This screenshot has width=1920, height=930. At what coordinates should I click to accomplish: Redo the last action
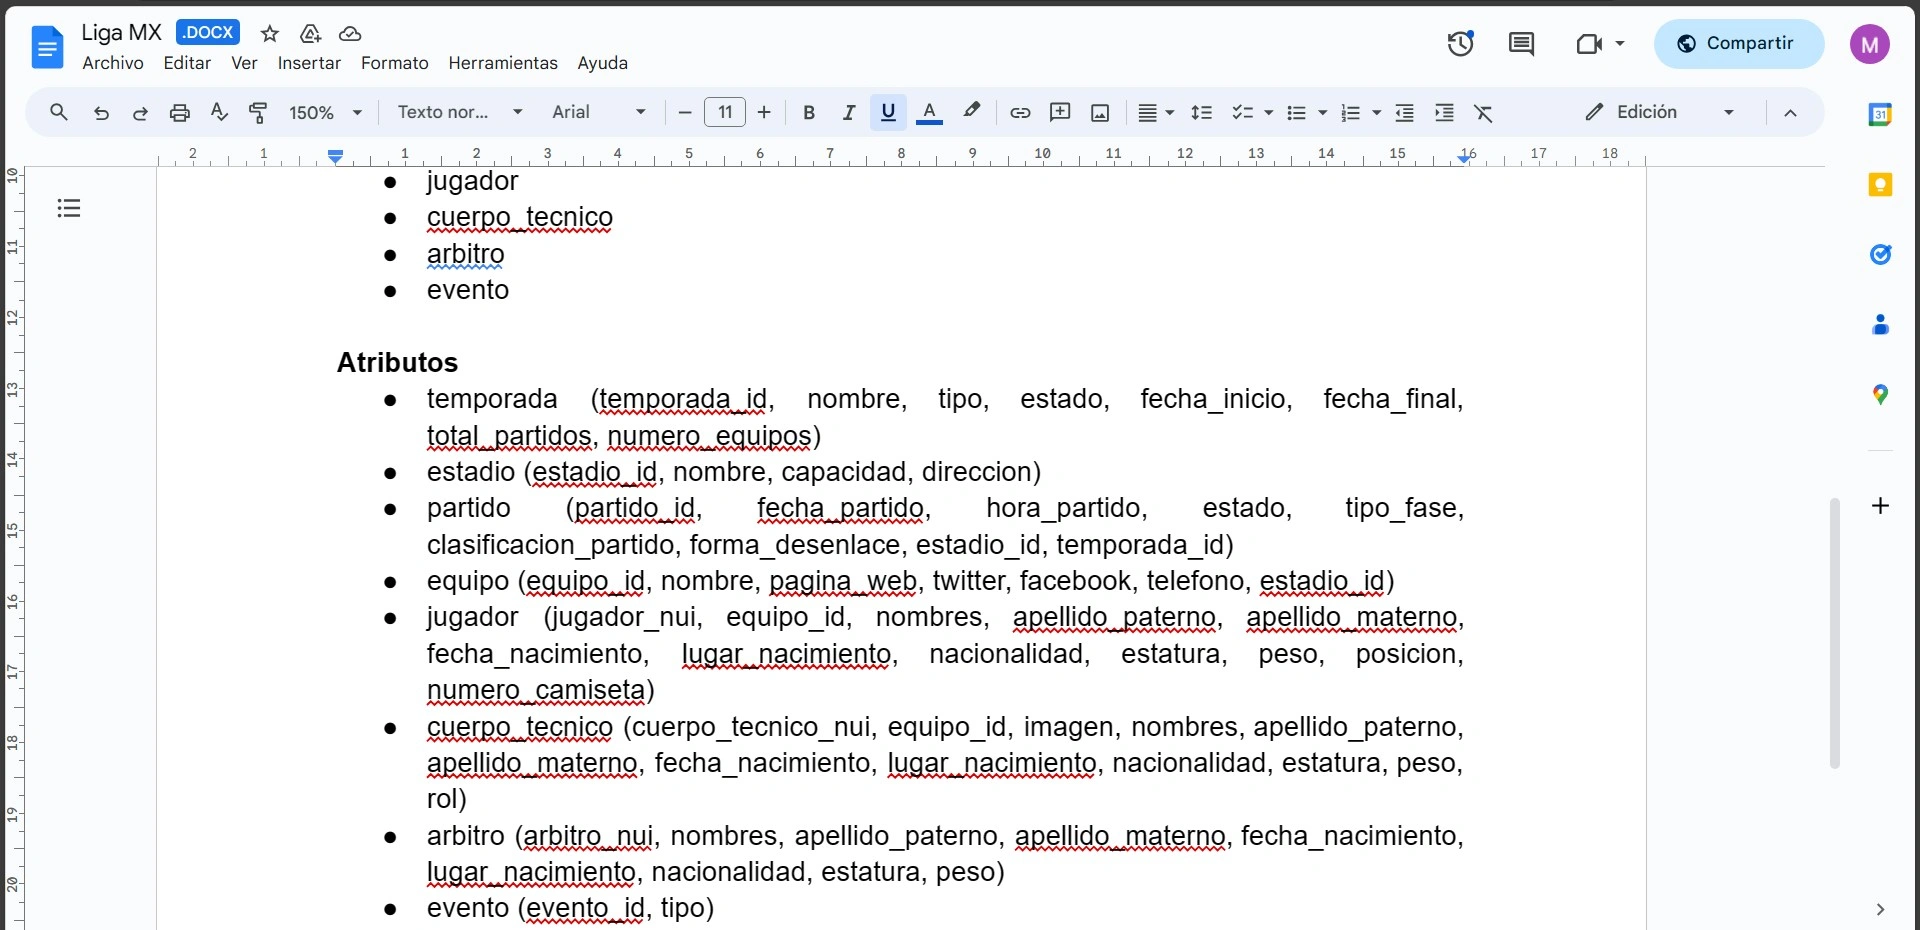coord(140,112)
